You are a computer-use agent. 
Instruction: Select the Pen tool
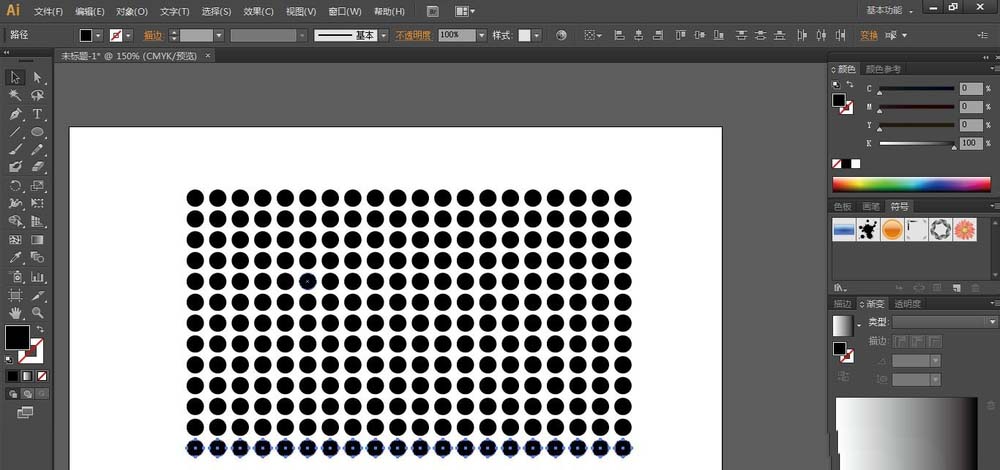[15, 114]
